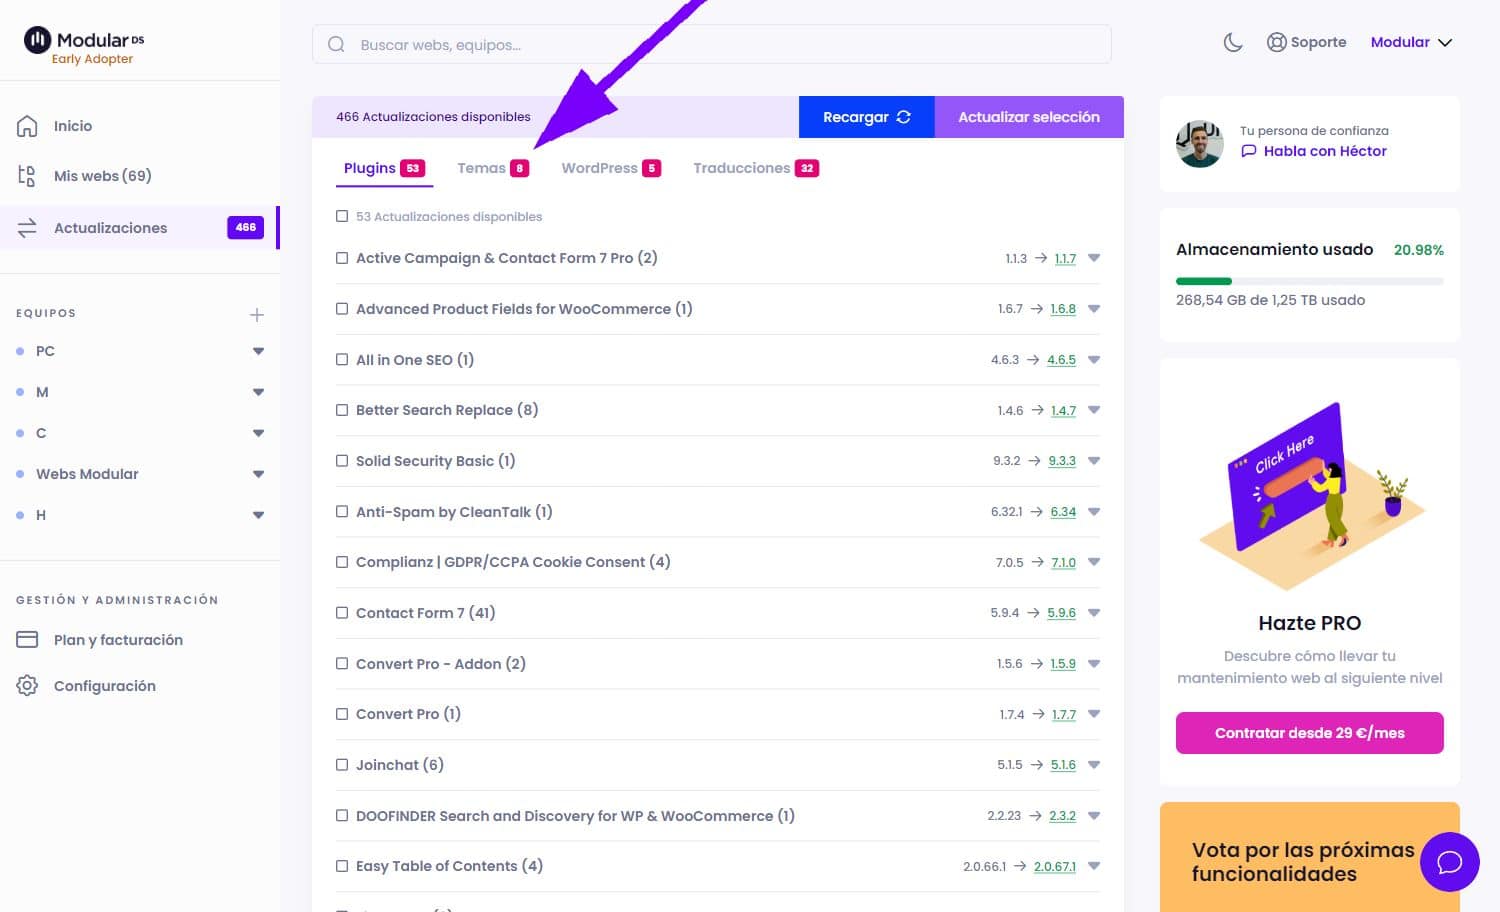
Task: Open version 1.1.7 changelog link
Action: [1066, 258]
